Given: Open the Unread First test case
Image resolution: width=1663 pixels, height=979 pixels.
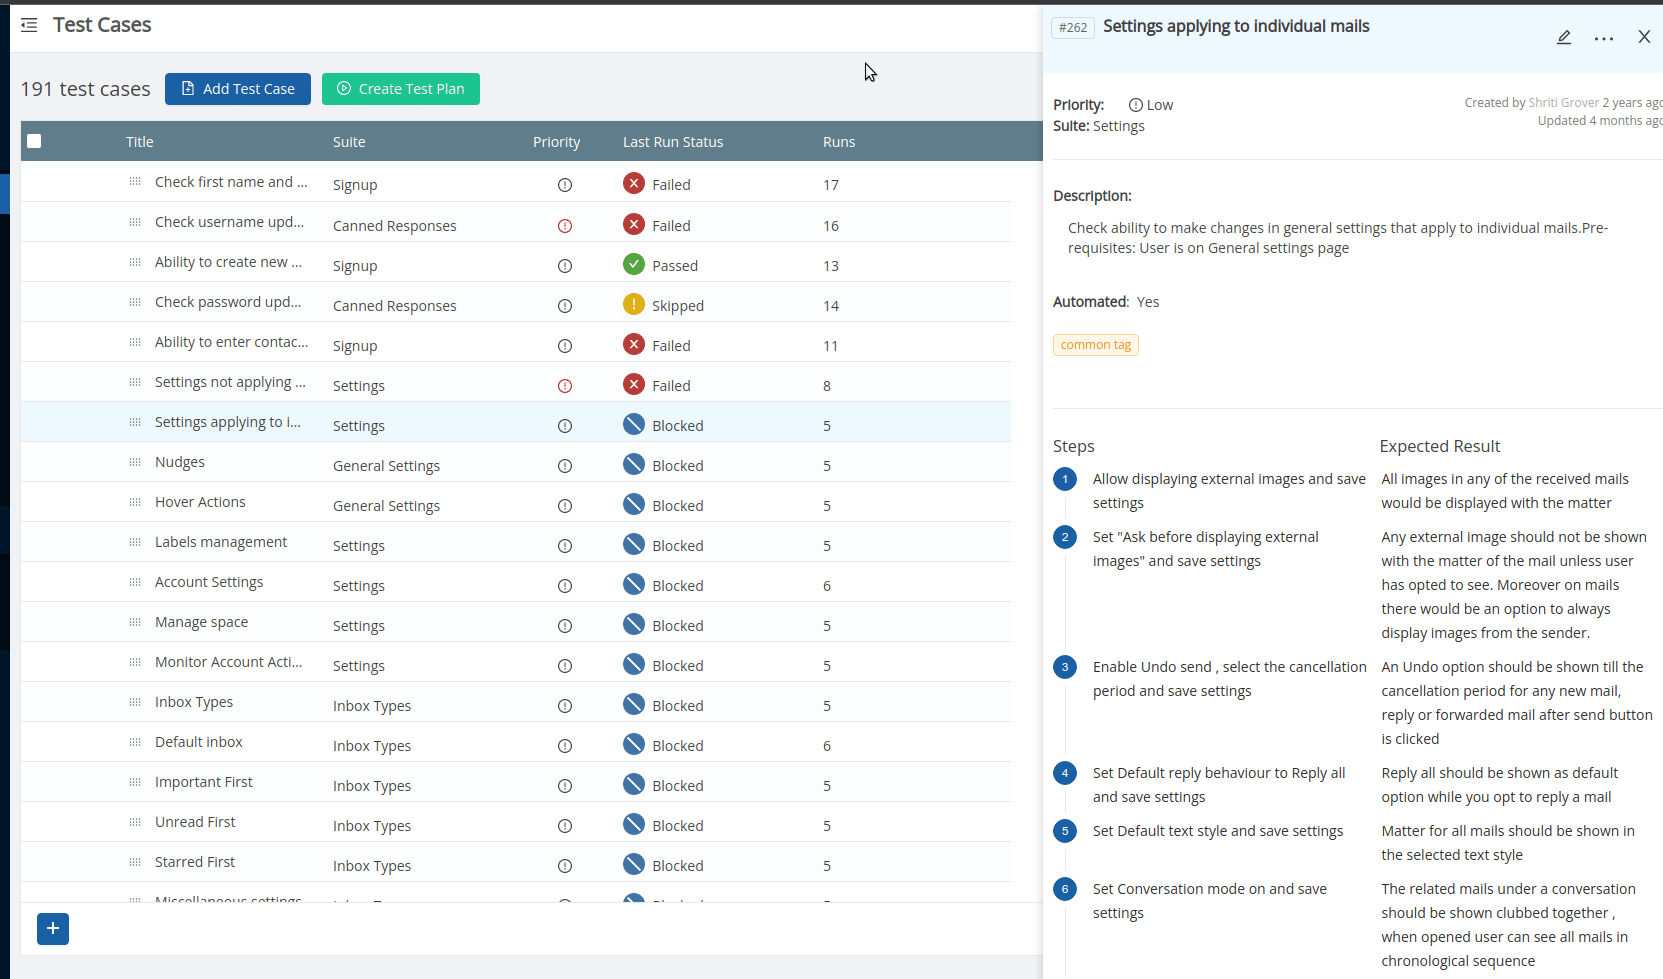Looking at the screenshot, I should 195,822.
